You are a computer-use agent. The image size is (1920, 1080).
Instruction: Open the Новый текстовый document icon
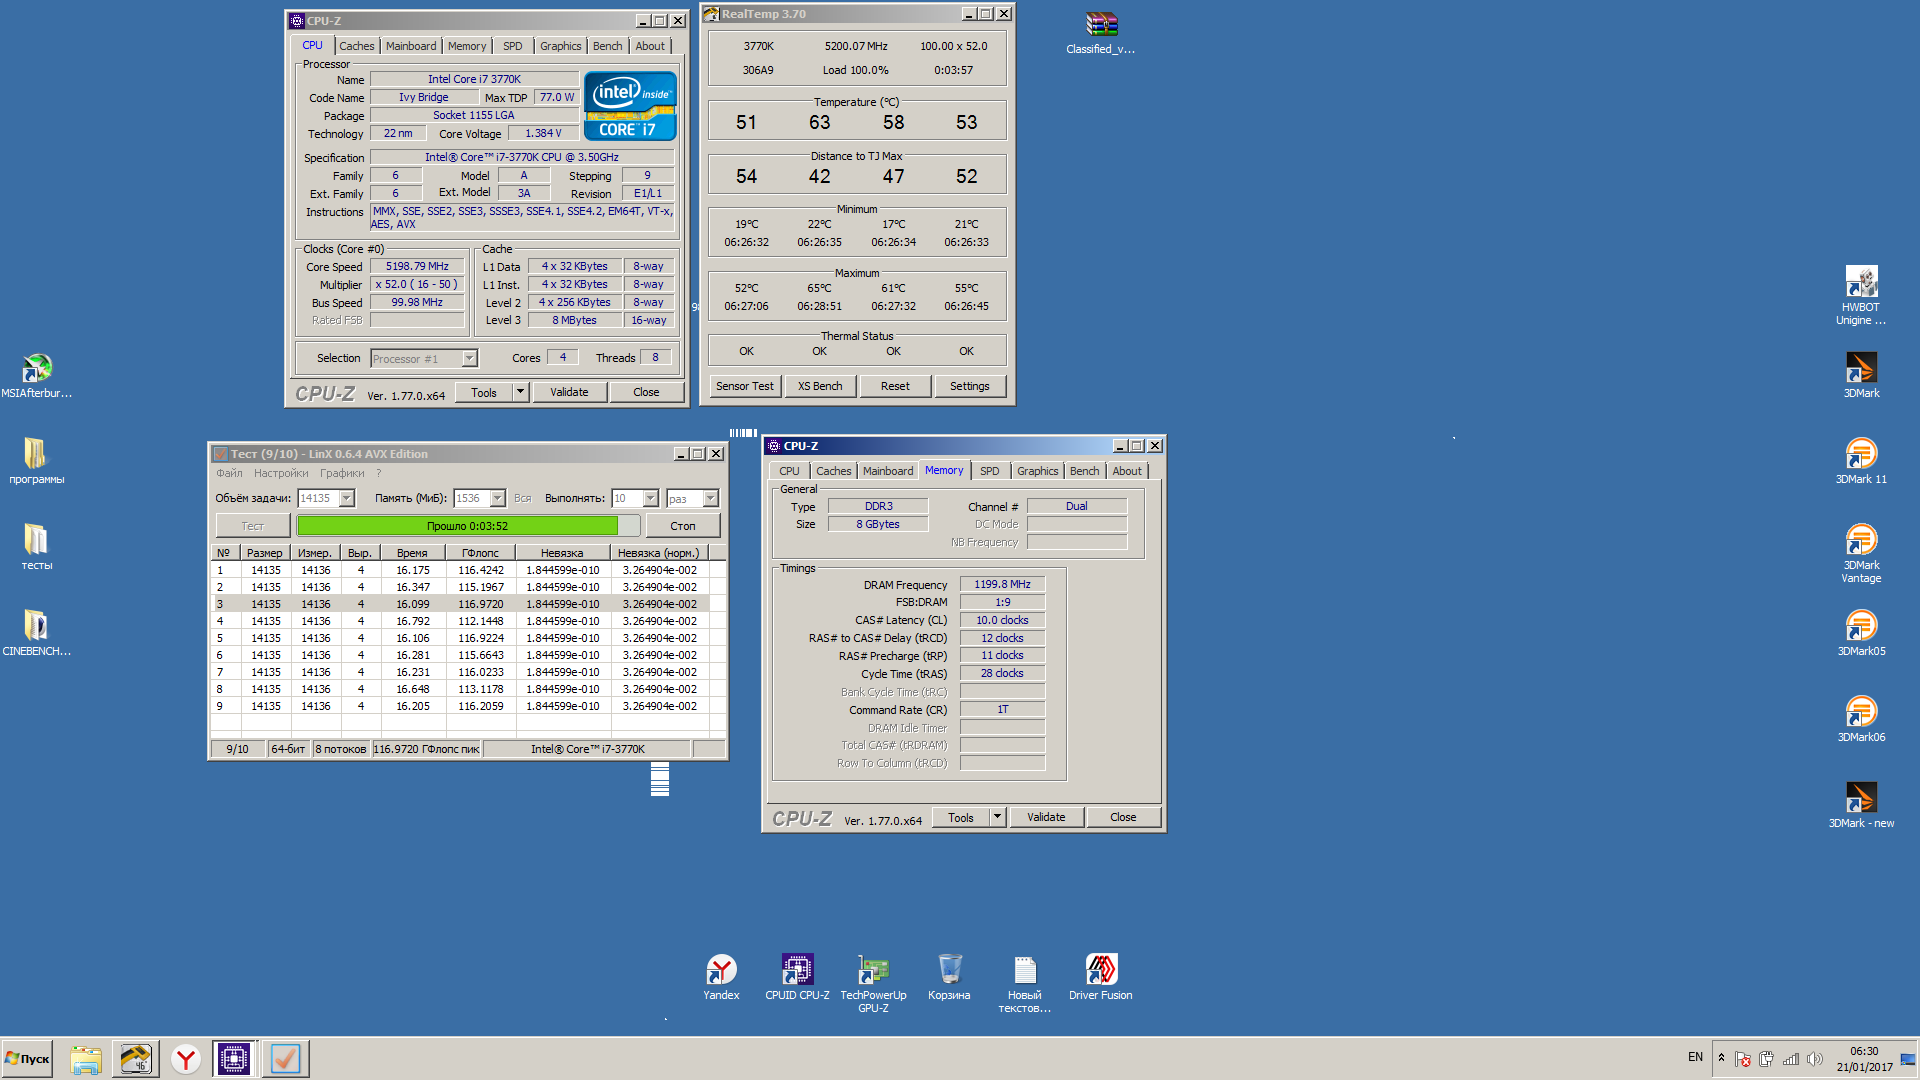point(1025,983)
